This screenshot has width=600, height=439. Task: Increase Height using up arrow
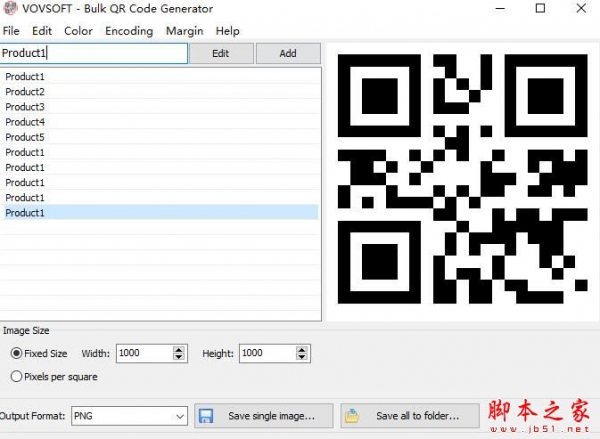click(x=302, y=349)
